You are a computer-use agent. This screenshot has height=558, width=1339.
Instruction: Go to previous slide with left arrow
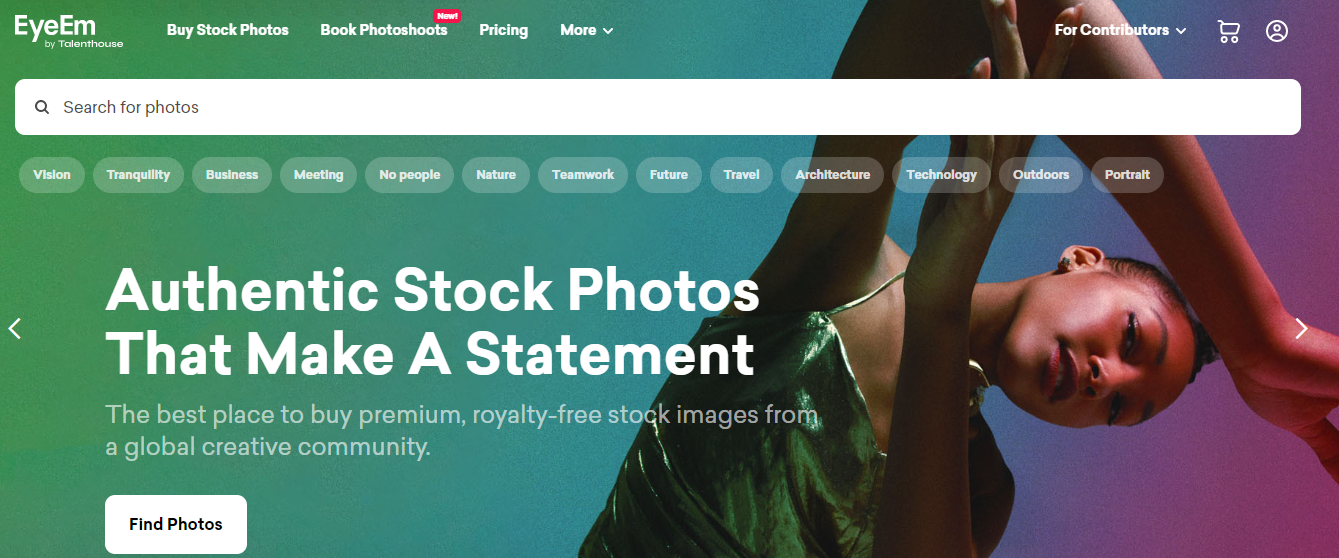tap(15, 328)
